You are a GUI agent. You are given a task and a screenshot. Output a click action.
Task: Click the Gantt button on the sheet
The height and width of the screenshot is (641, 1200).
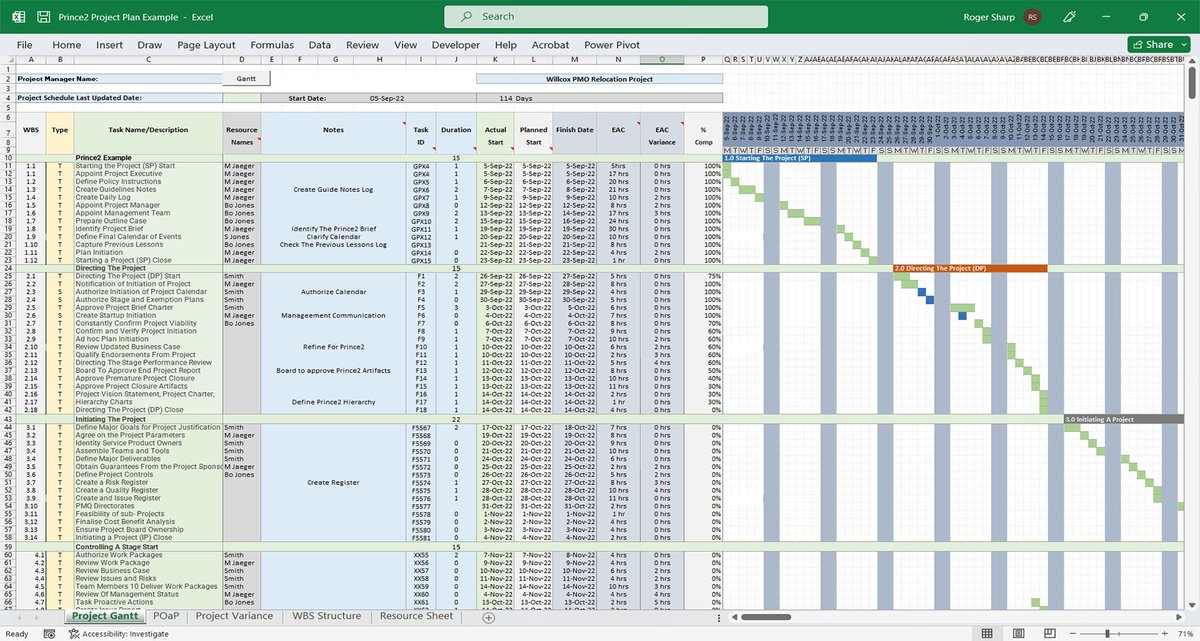[246, 78]
